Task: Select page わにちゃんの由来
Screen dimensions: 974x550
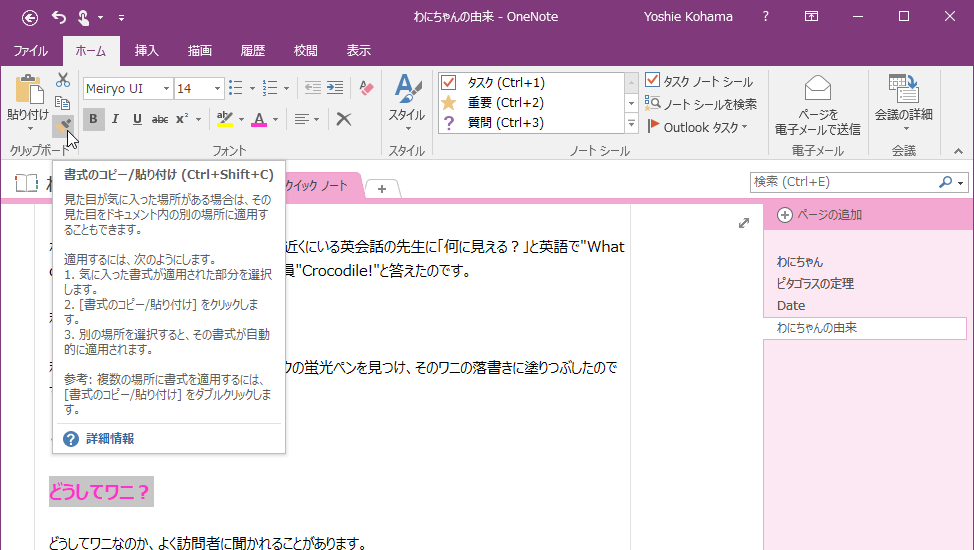Action: (x=865, y=328)
